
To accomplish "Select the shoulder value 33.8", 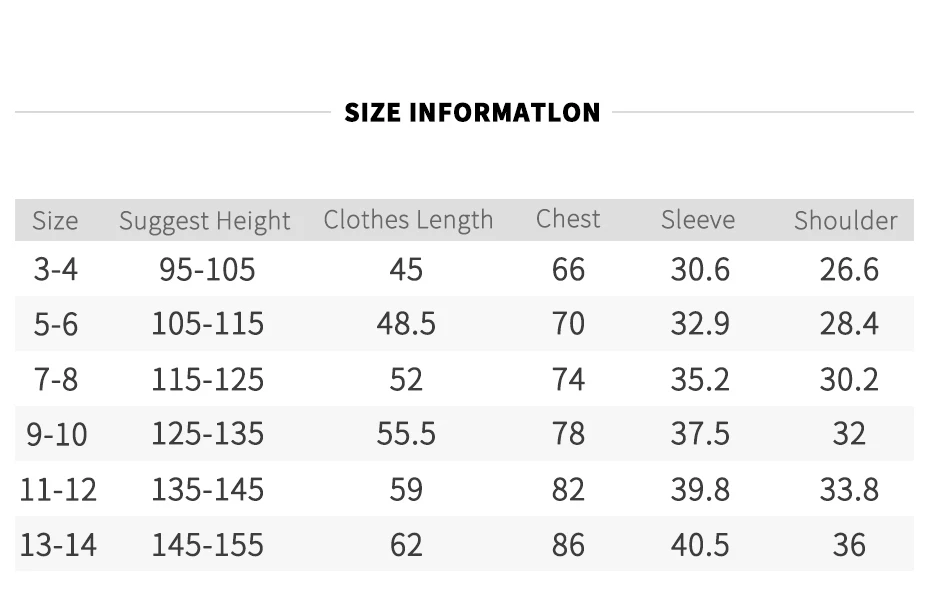I will pyautogui.click(x=849, y=490).
